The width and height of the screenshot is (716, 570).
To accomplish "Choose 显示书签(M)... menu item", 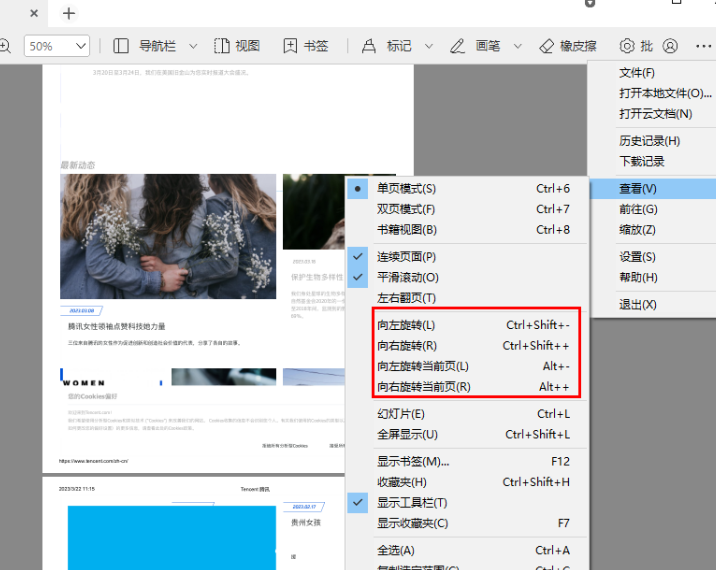I will pyautogui.click(x=467, y=462).
